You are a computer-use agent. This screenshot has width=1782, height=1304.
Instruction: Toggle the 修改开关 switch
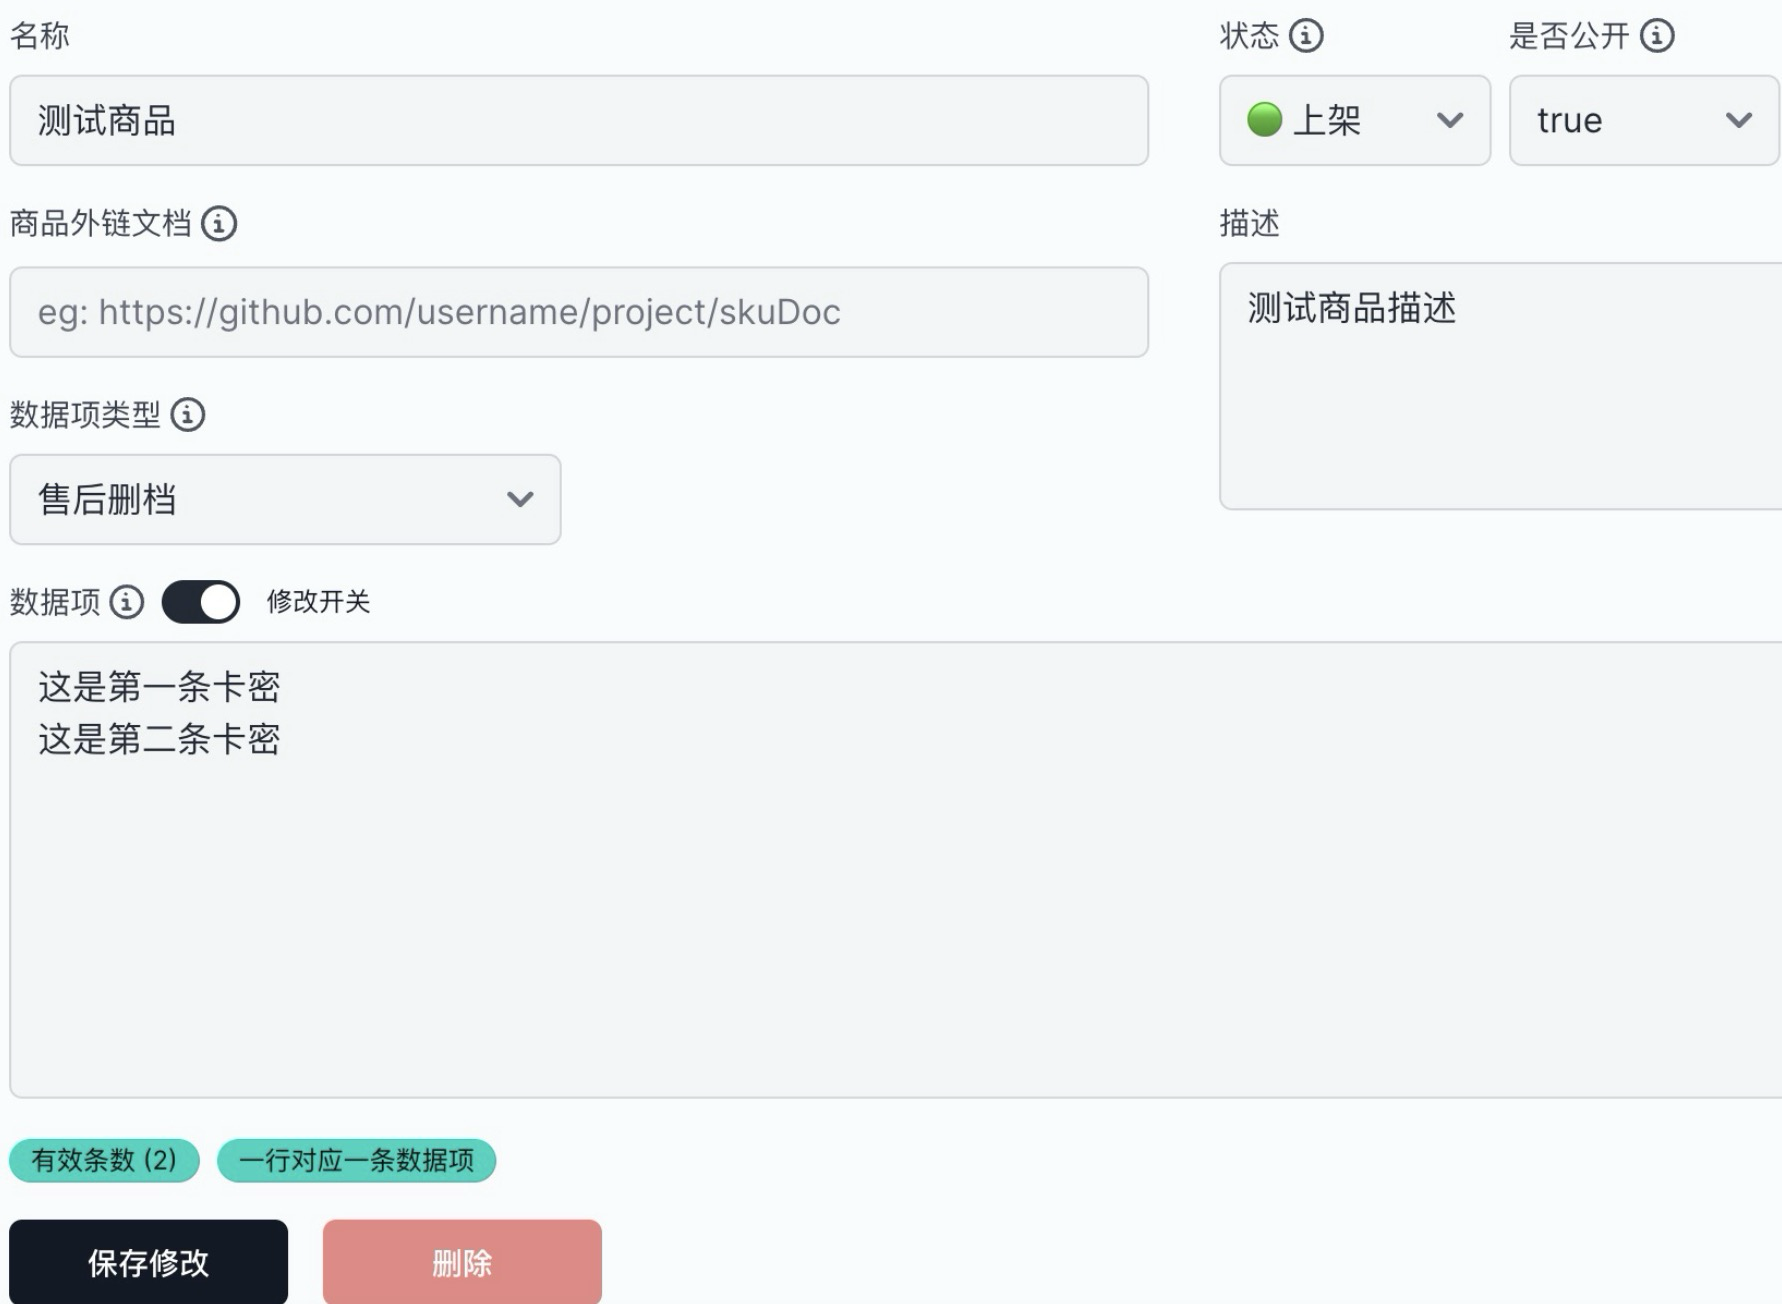201,602
